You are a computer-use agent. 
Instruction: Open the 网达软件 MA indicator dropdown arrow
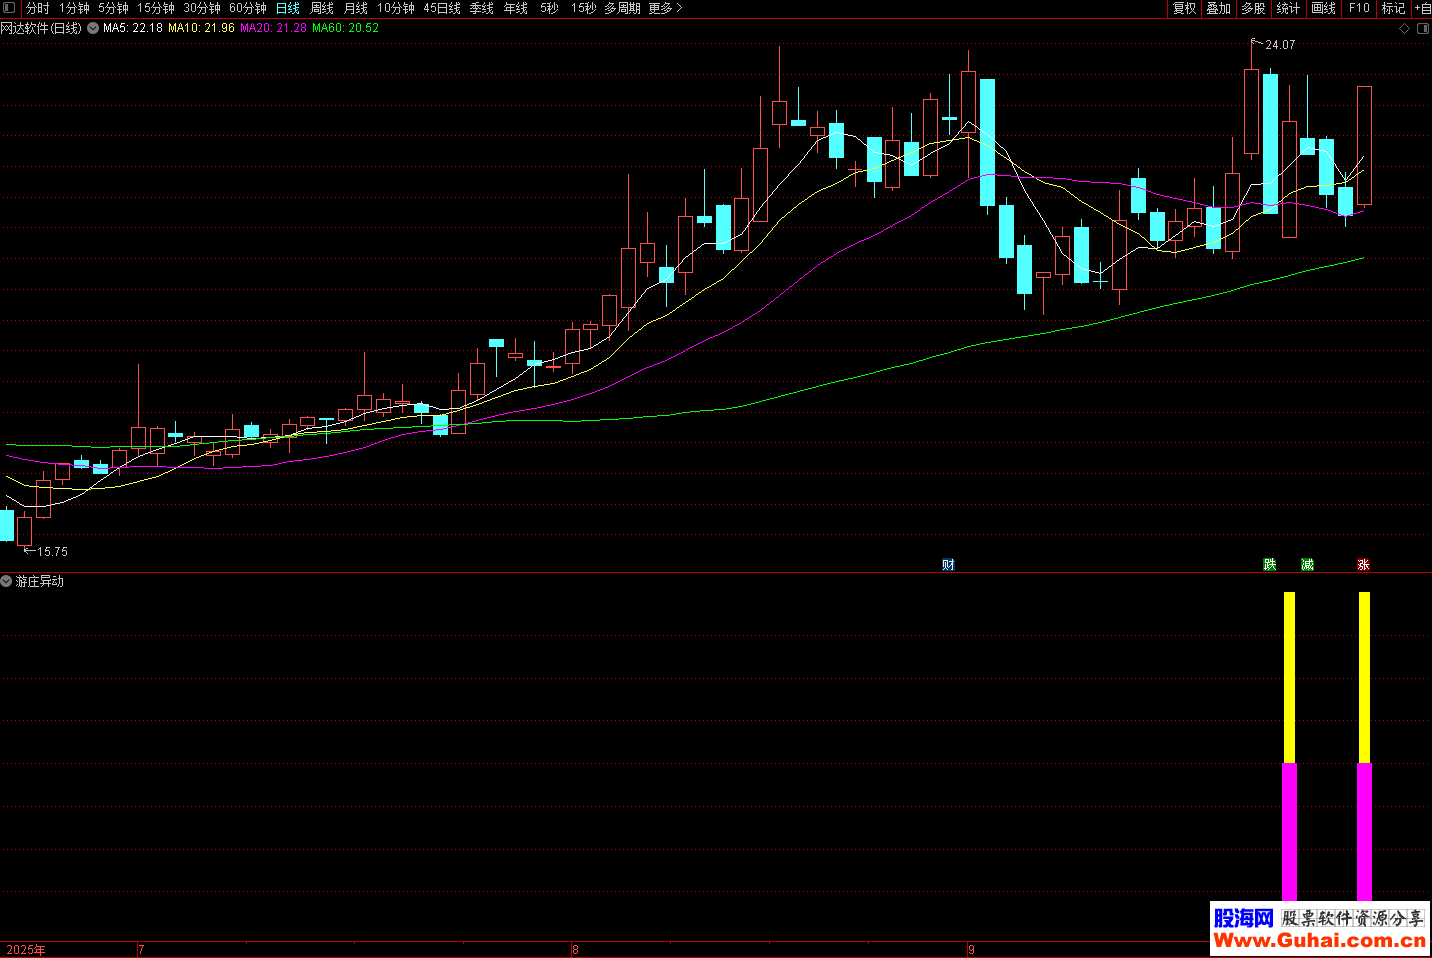[x=93, y=28]
